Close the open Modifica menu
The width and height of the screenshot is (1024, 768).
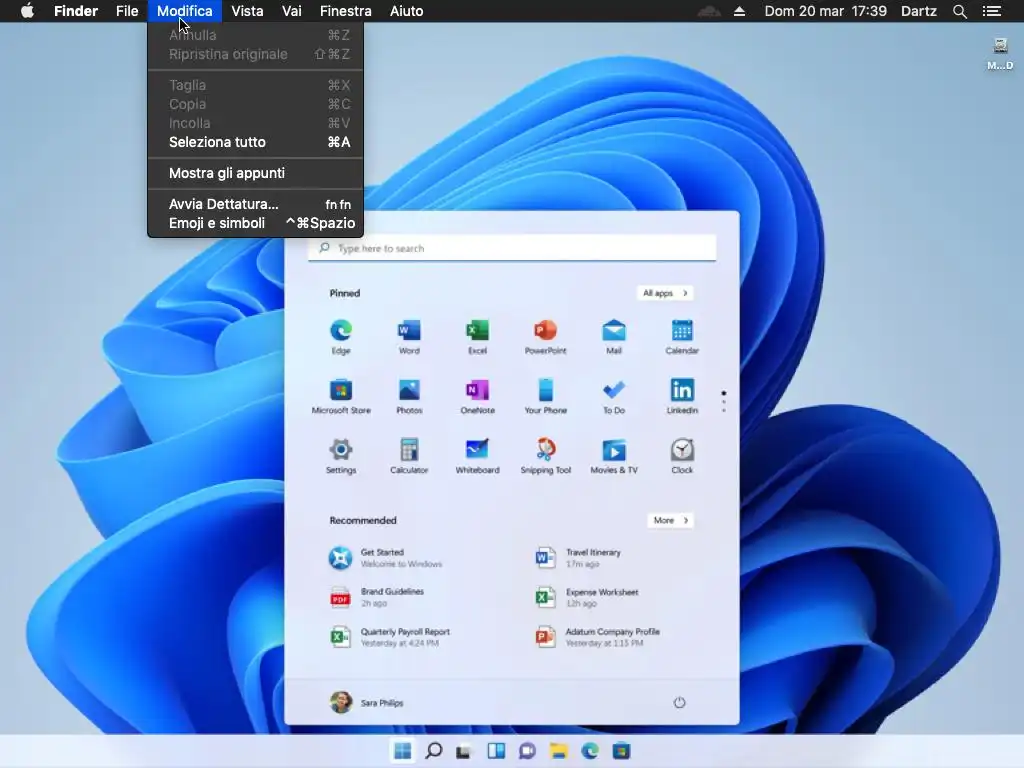pyautogui.click(x=184, y=11)
